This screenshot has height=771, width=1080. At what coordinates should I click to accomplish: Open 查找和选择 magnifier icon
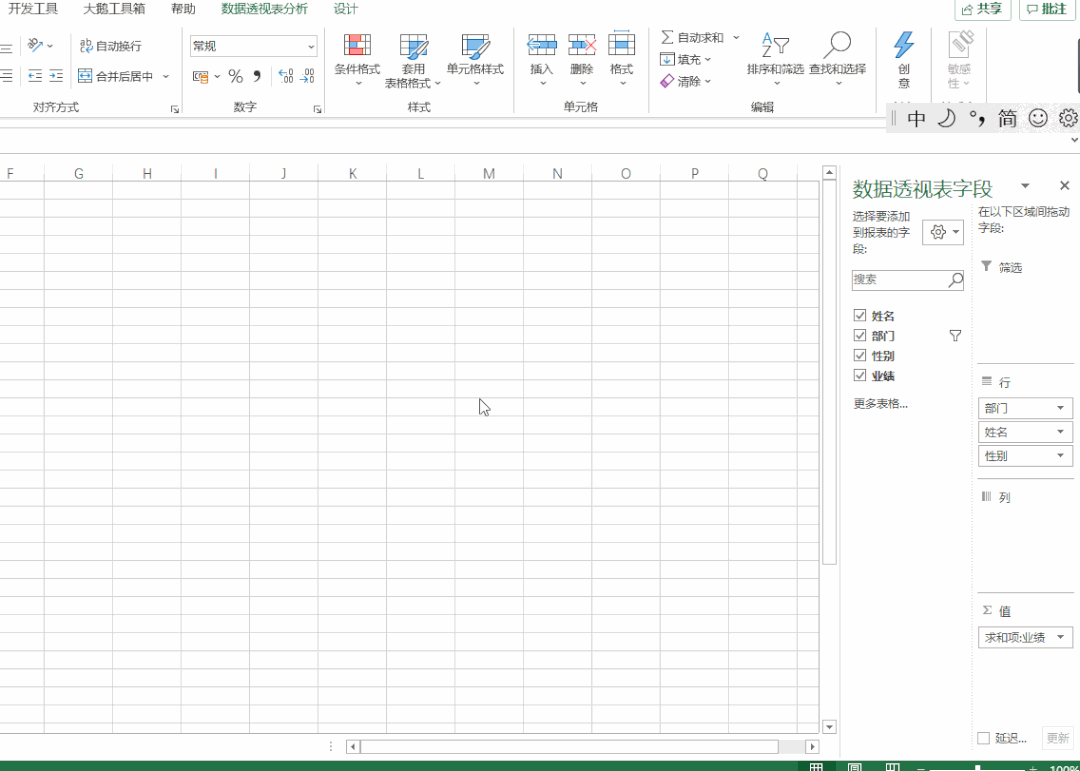point(838,44)
